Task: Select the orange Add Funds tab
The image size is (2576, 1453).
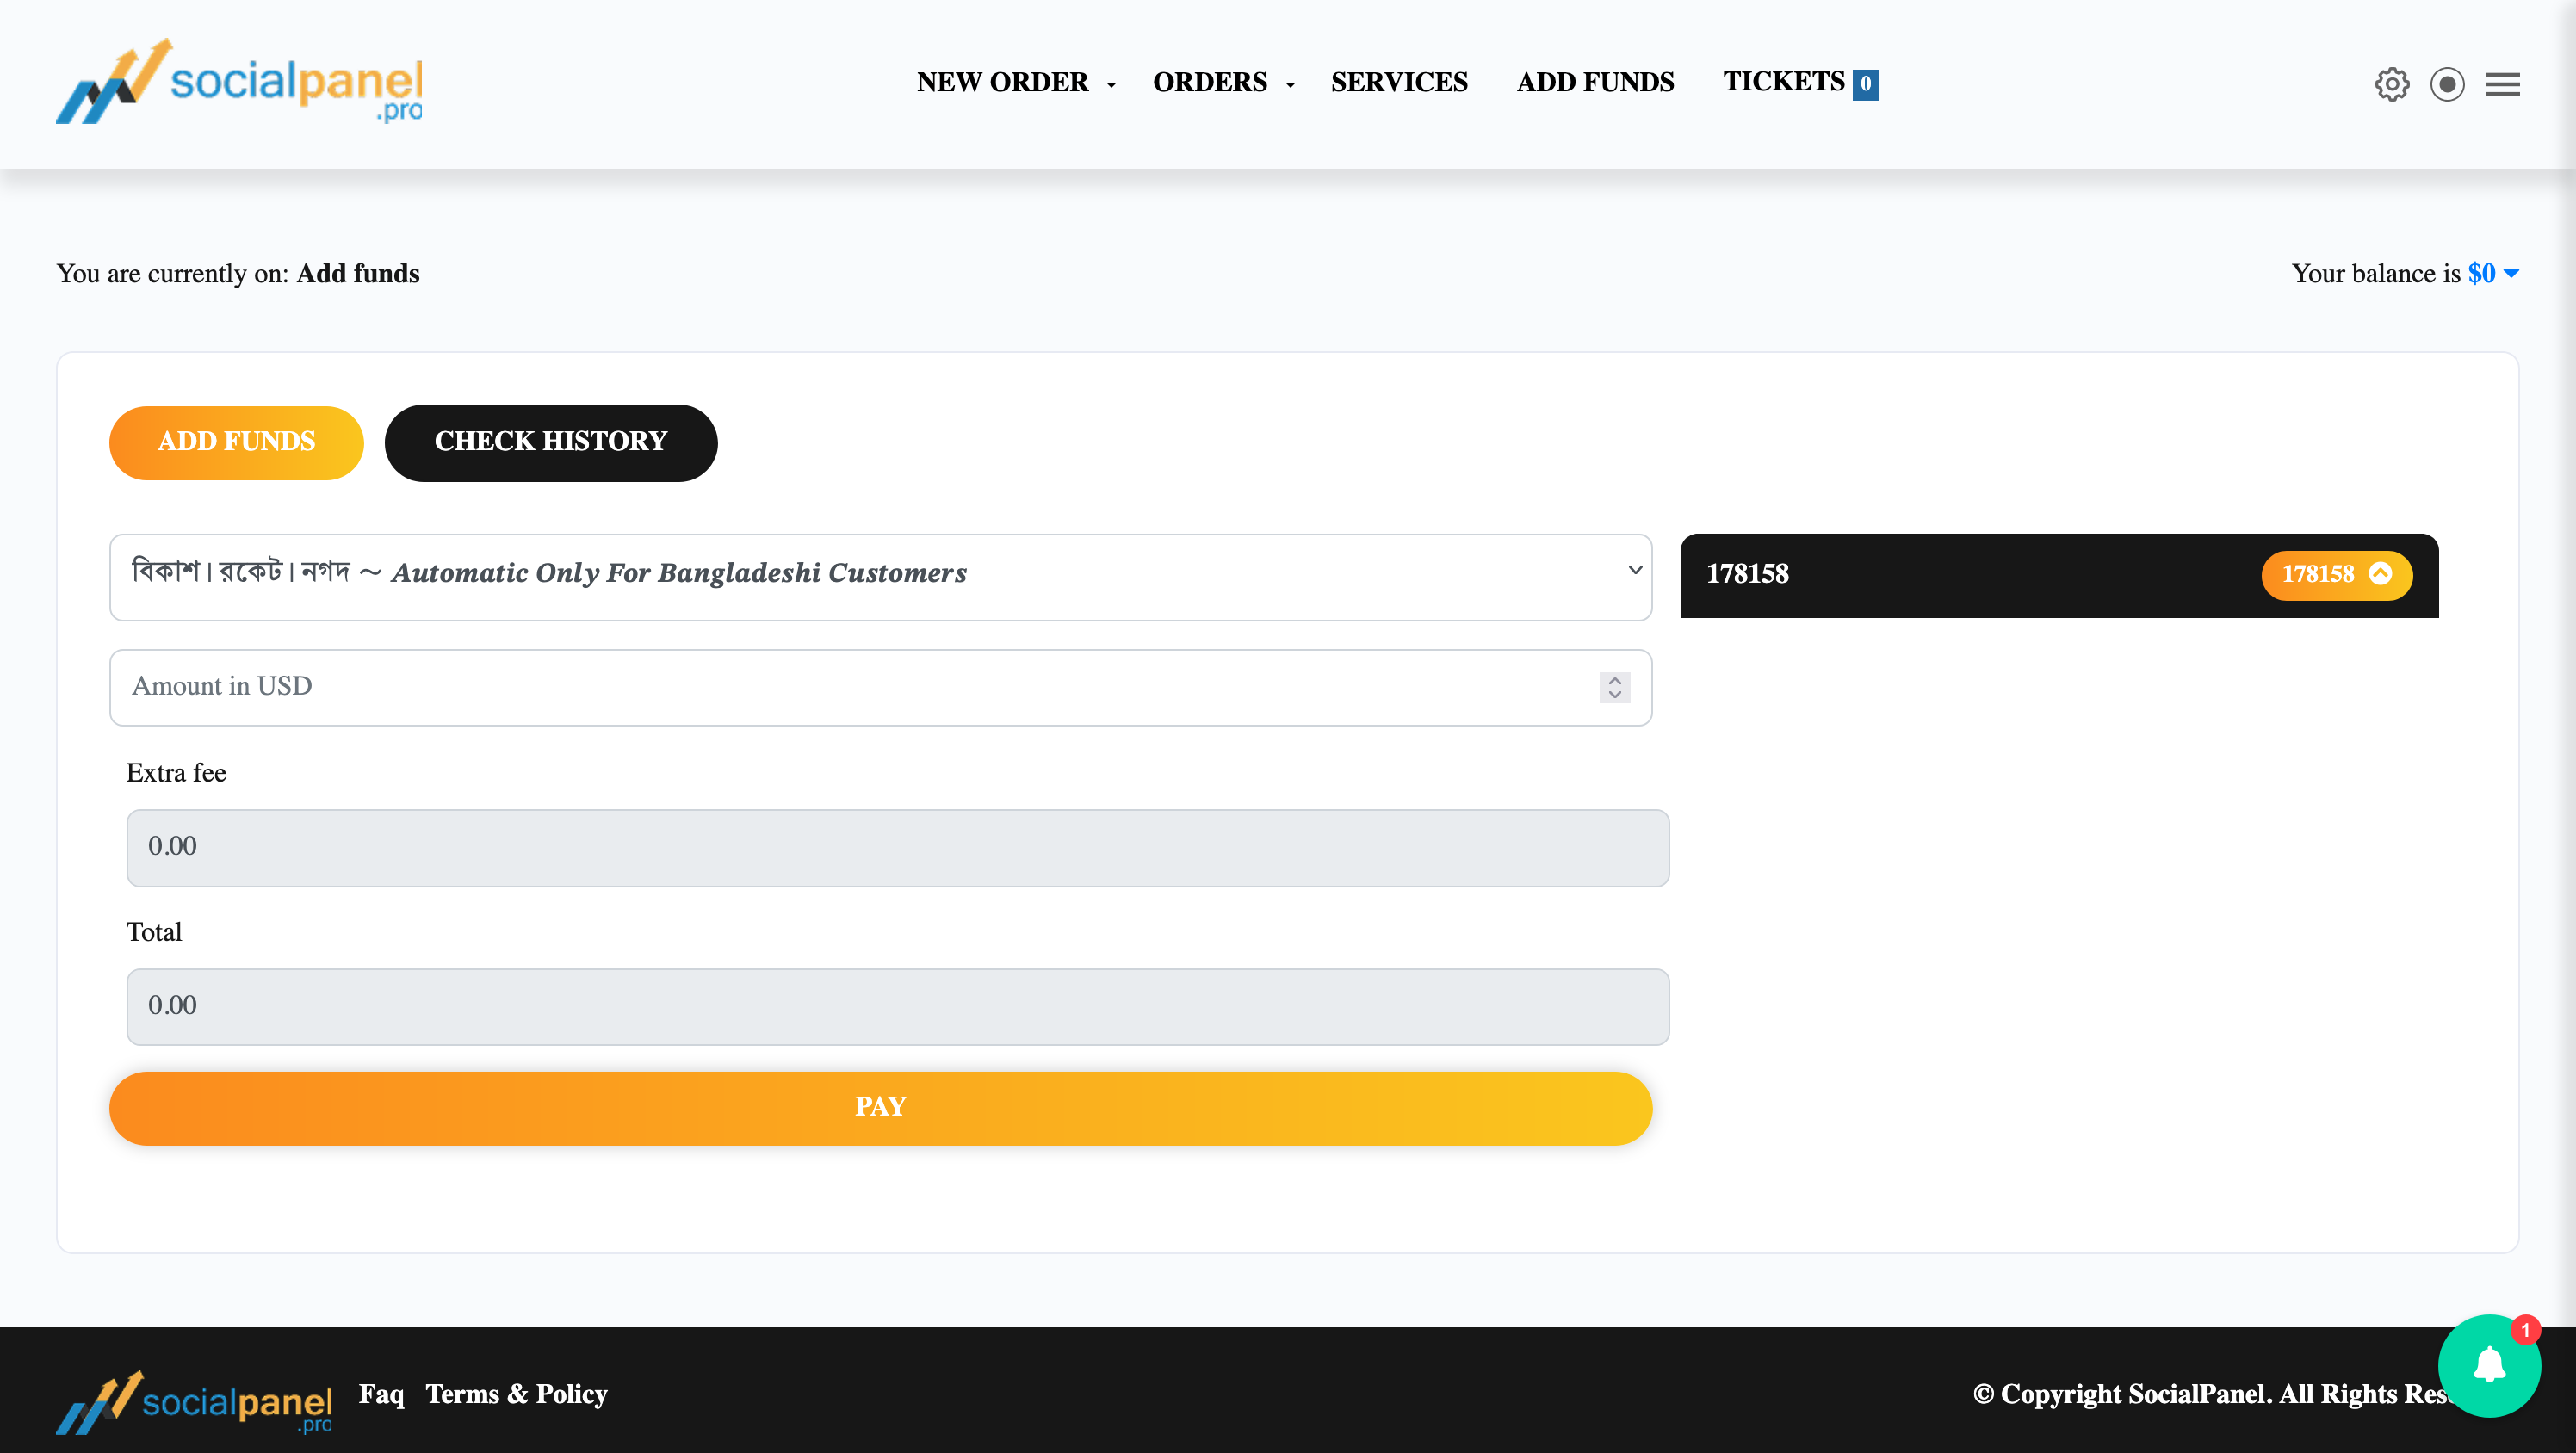Action: (236, 442)
